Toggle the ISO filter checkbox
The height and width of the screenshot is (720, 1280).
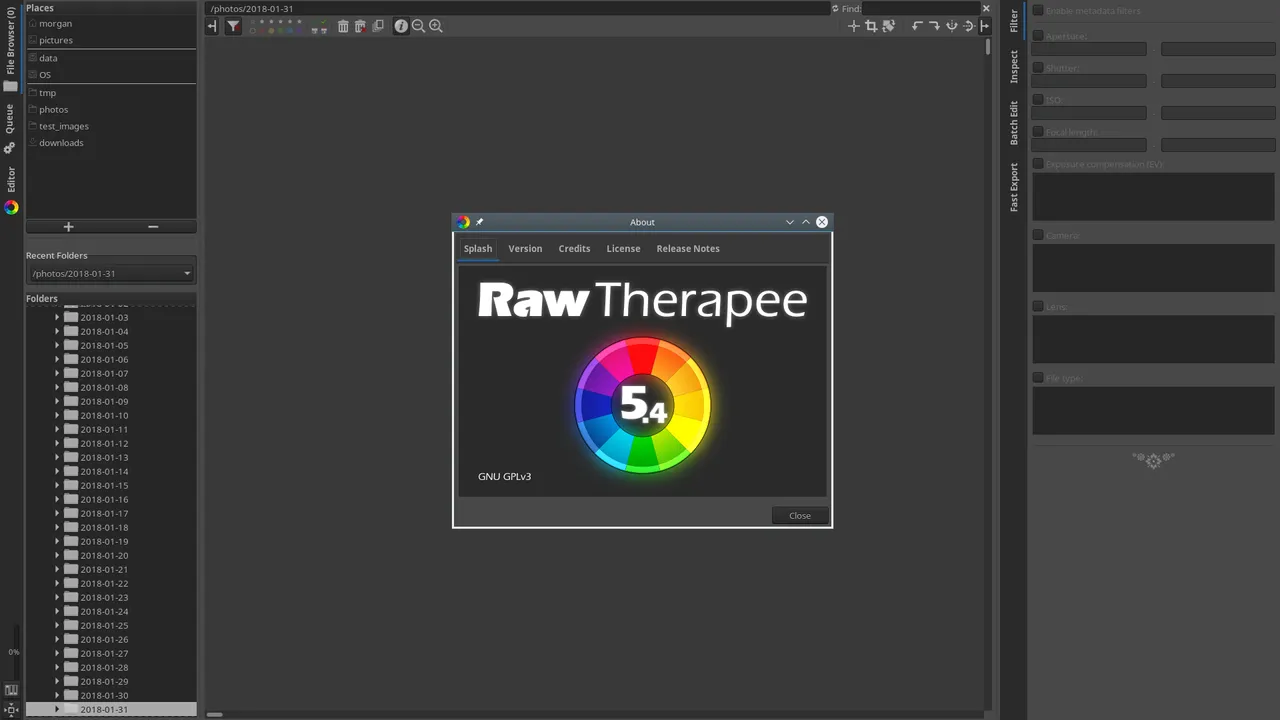[1038, 100]
